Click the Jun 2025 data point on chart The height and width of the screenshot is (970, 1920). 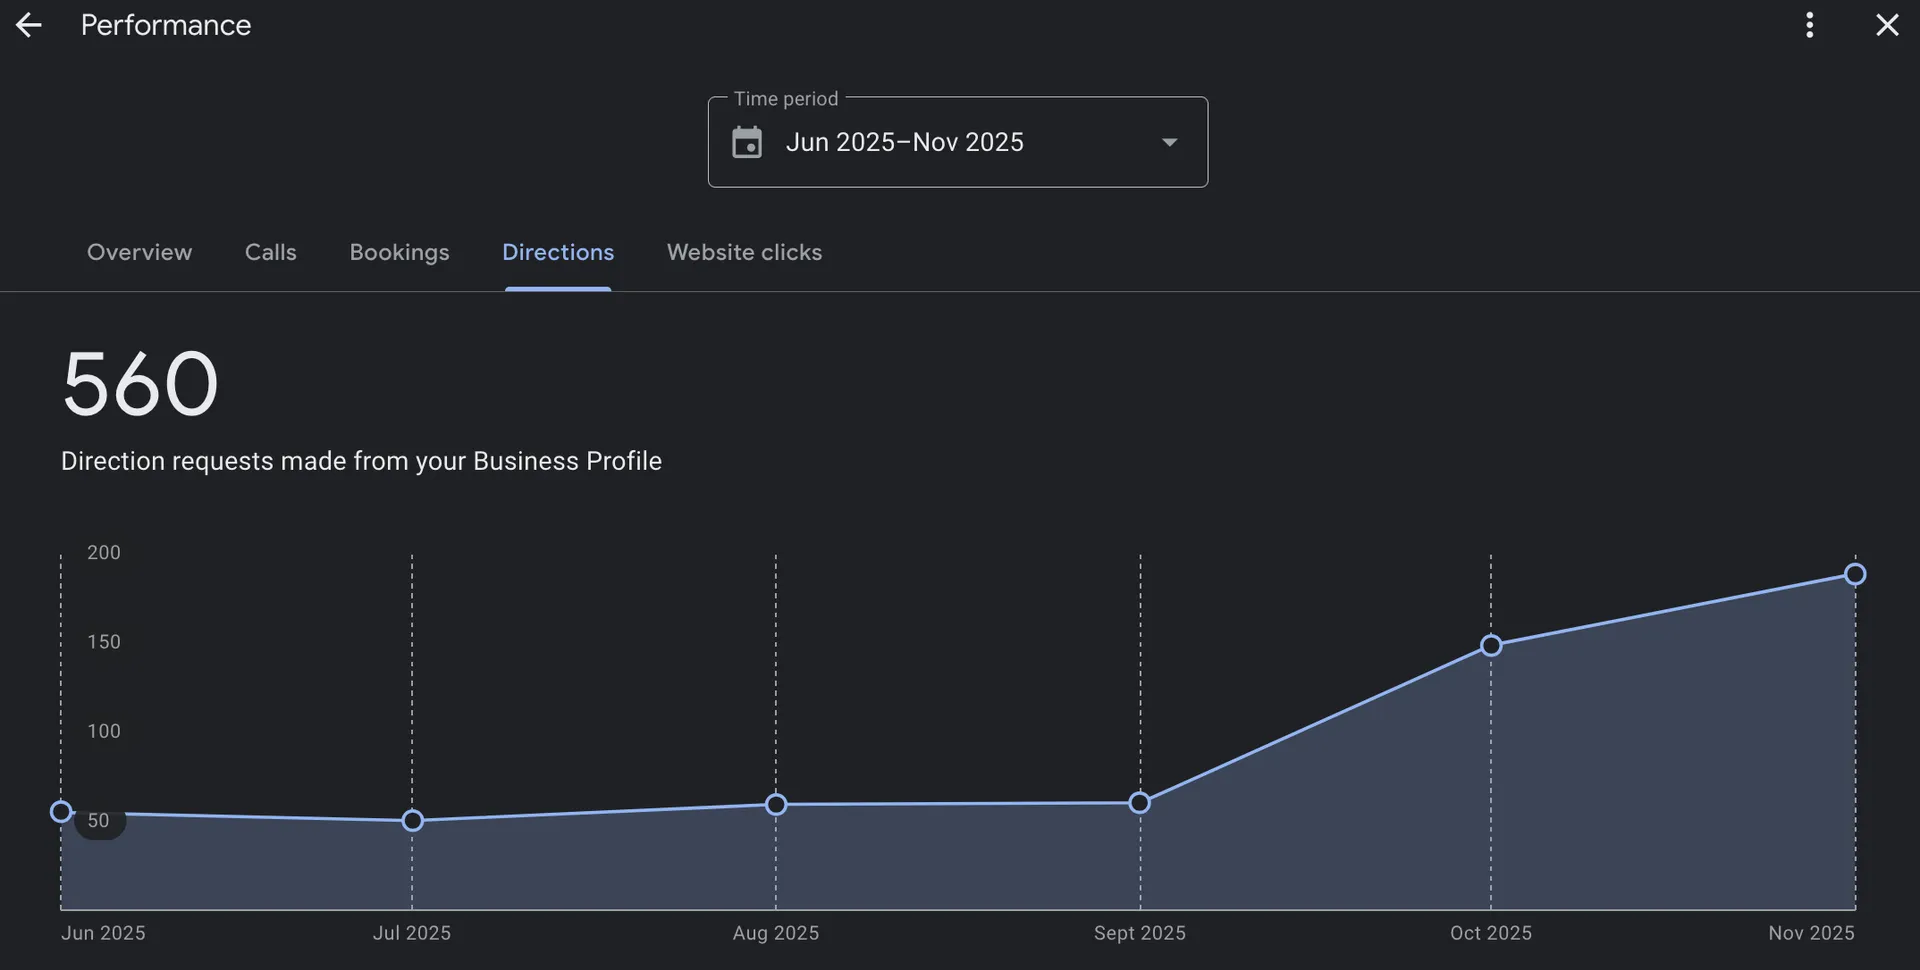click(61, 812)
